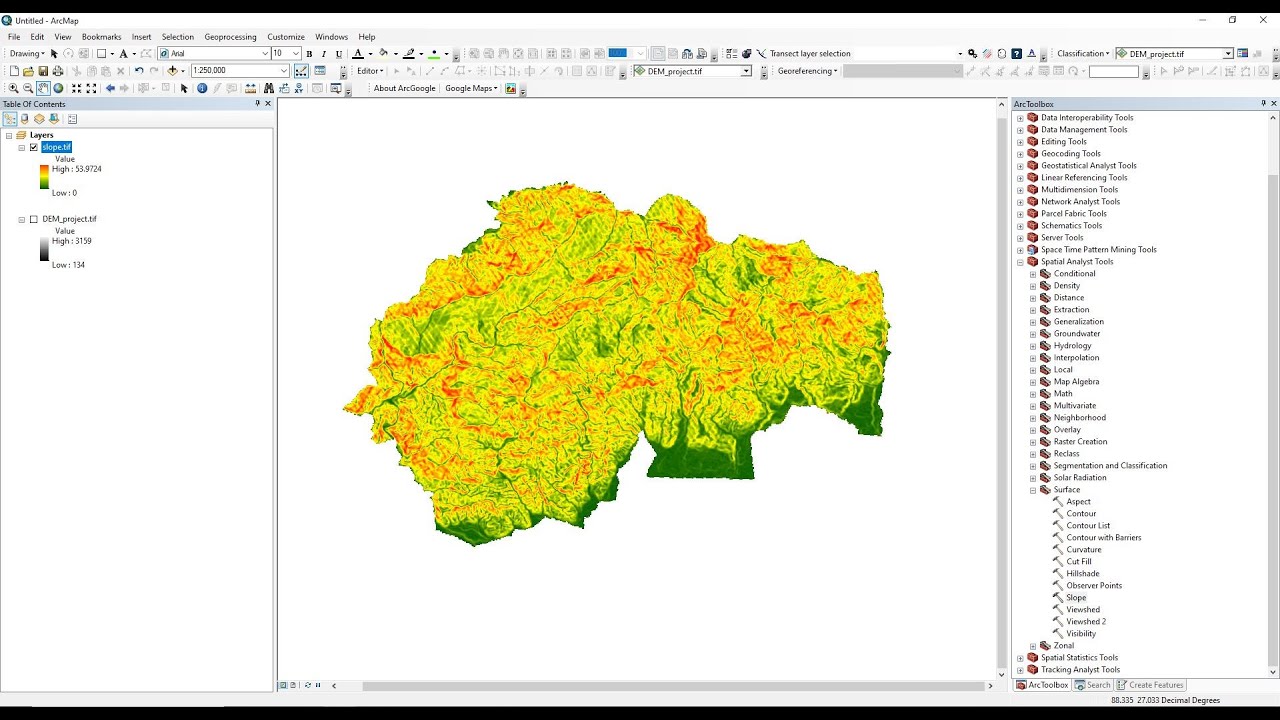Click the Fixed Zoom In icon
1280x720 pixels.
(77, 88)
